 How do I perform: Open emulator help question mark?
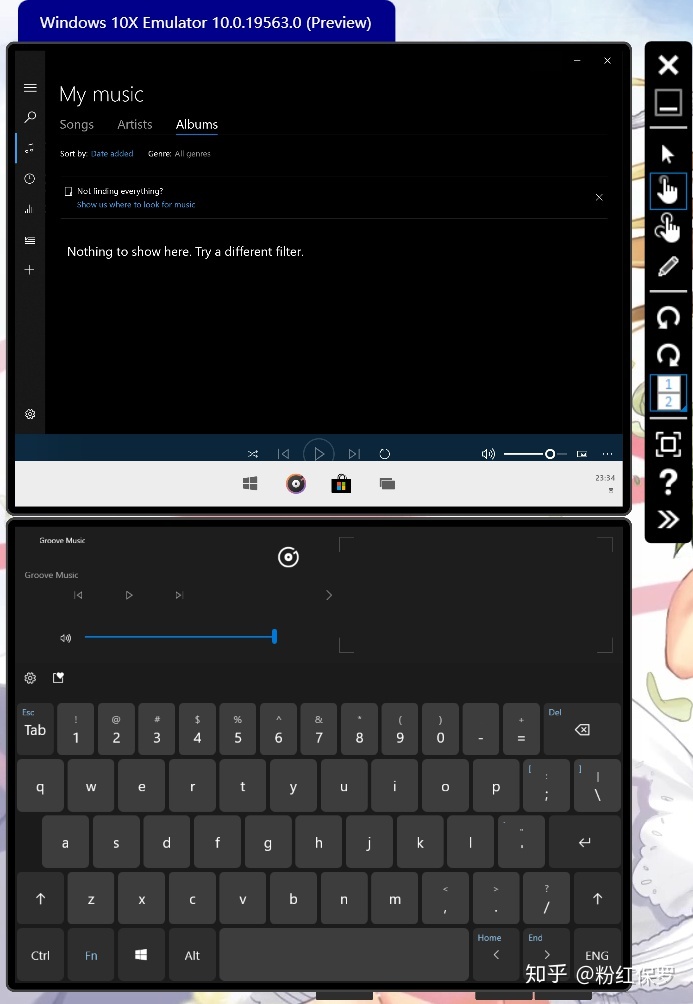tap(668, 482)
